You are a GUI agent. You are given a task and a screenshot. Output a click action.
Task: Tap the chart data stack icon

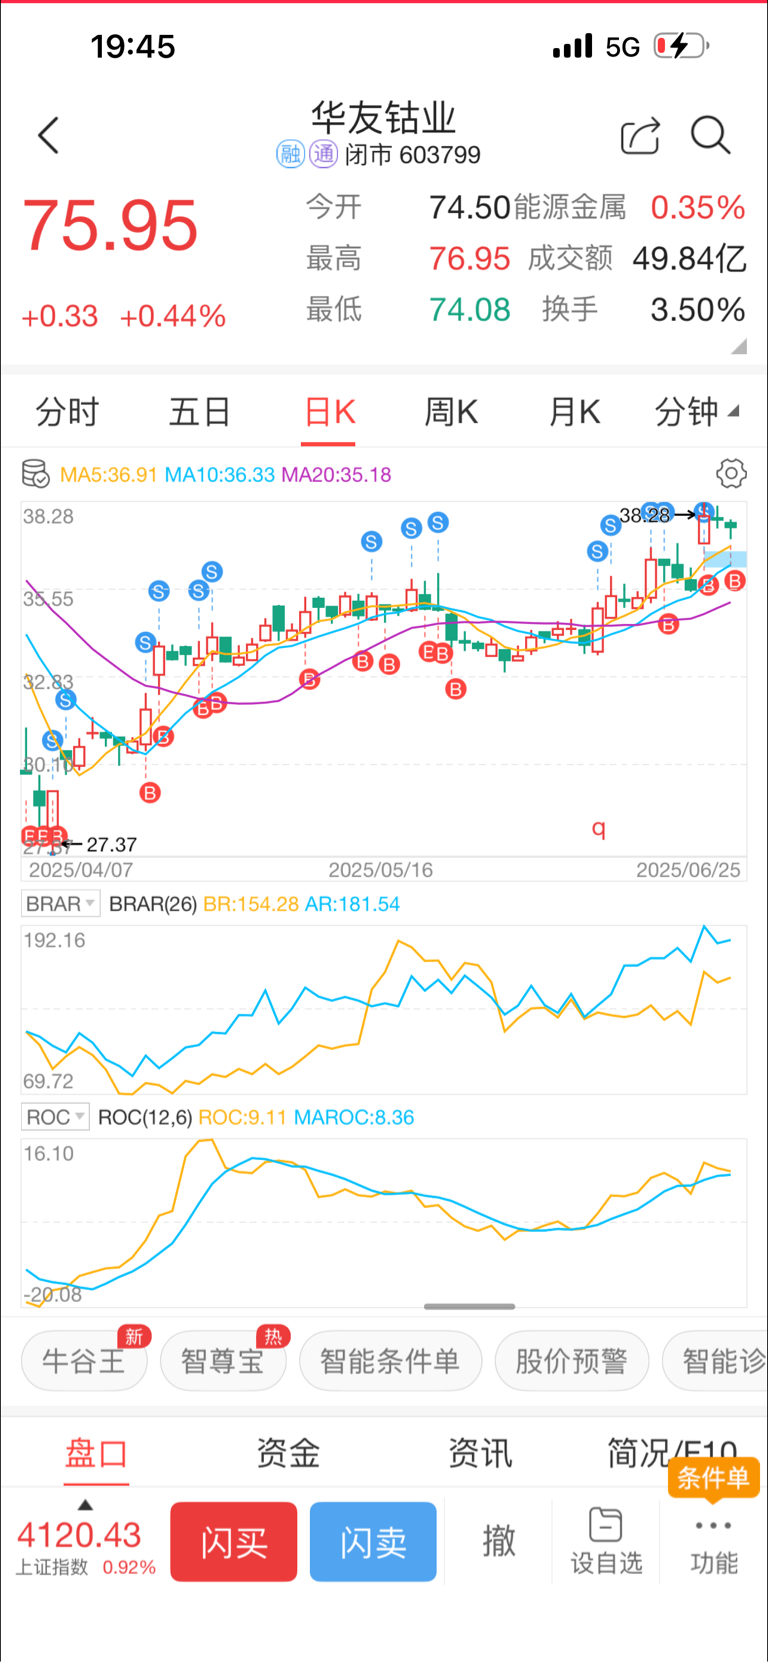[35, 474]
